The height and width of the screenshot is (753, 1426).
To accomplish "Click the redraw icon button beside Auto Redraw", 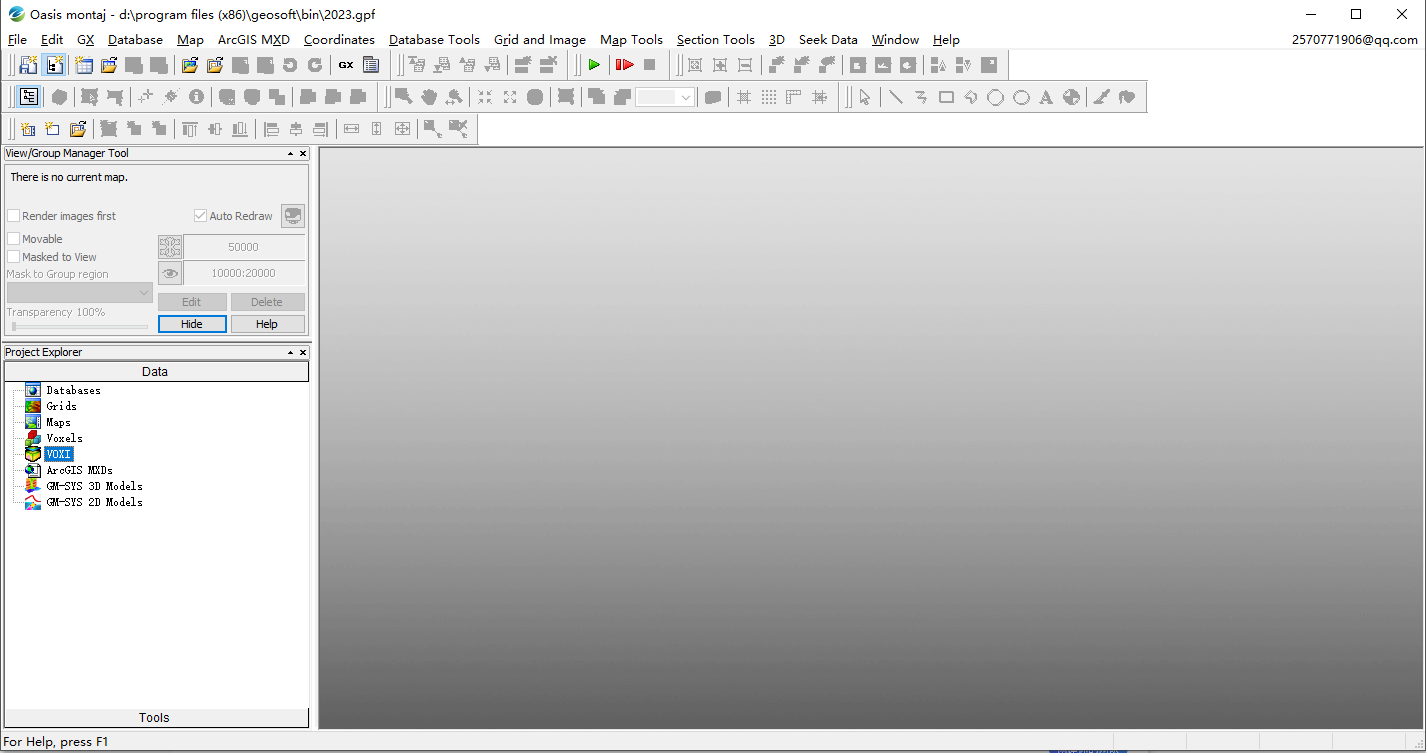I will point(293,216).
